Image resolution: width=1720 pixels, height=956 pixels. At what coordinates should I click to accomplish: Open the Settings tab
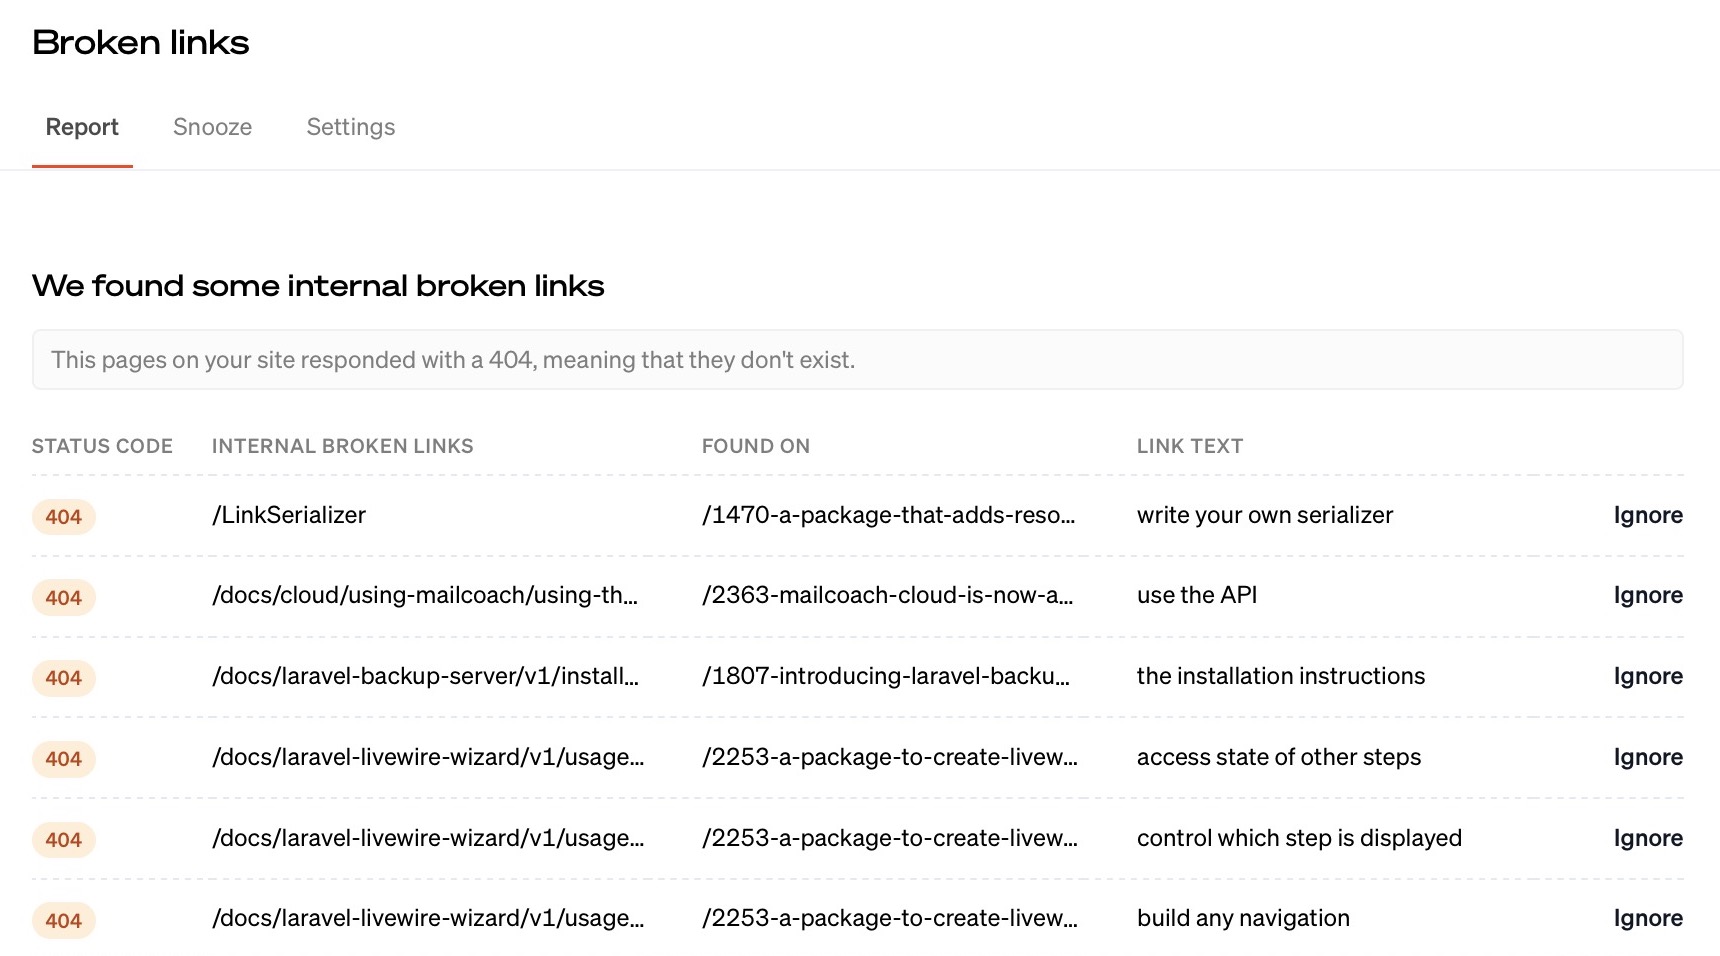click(351, 127)
